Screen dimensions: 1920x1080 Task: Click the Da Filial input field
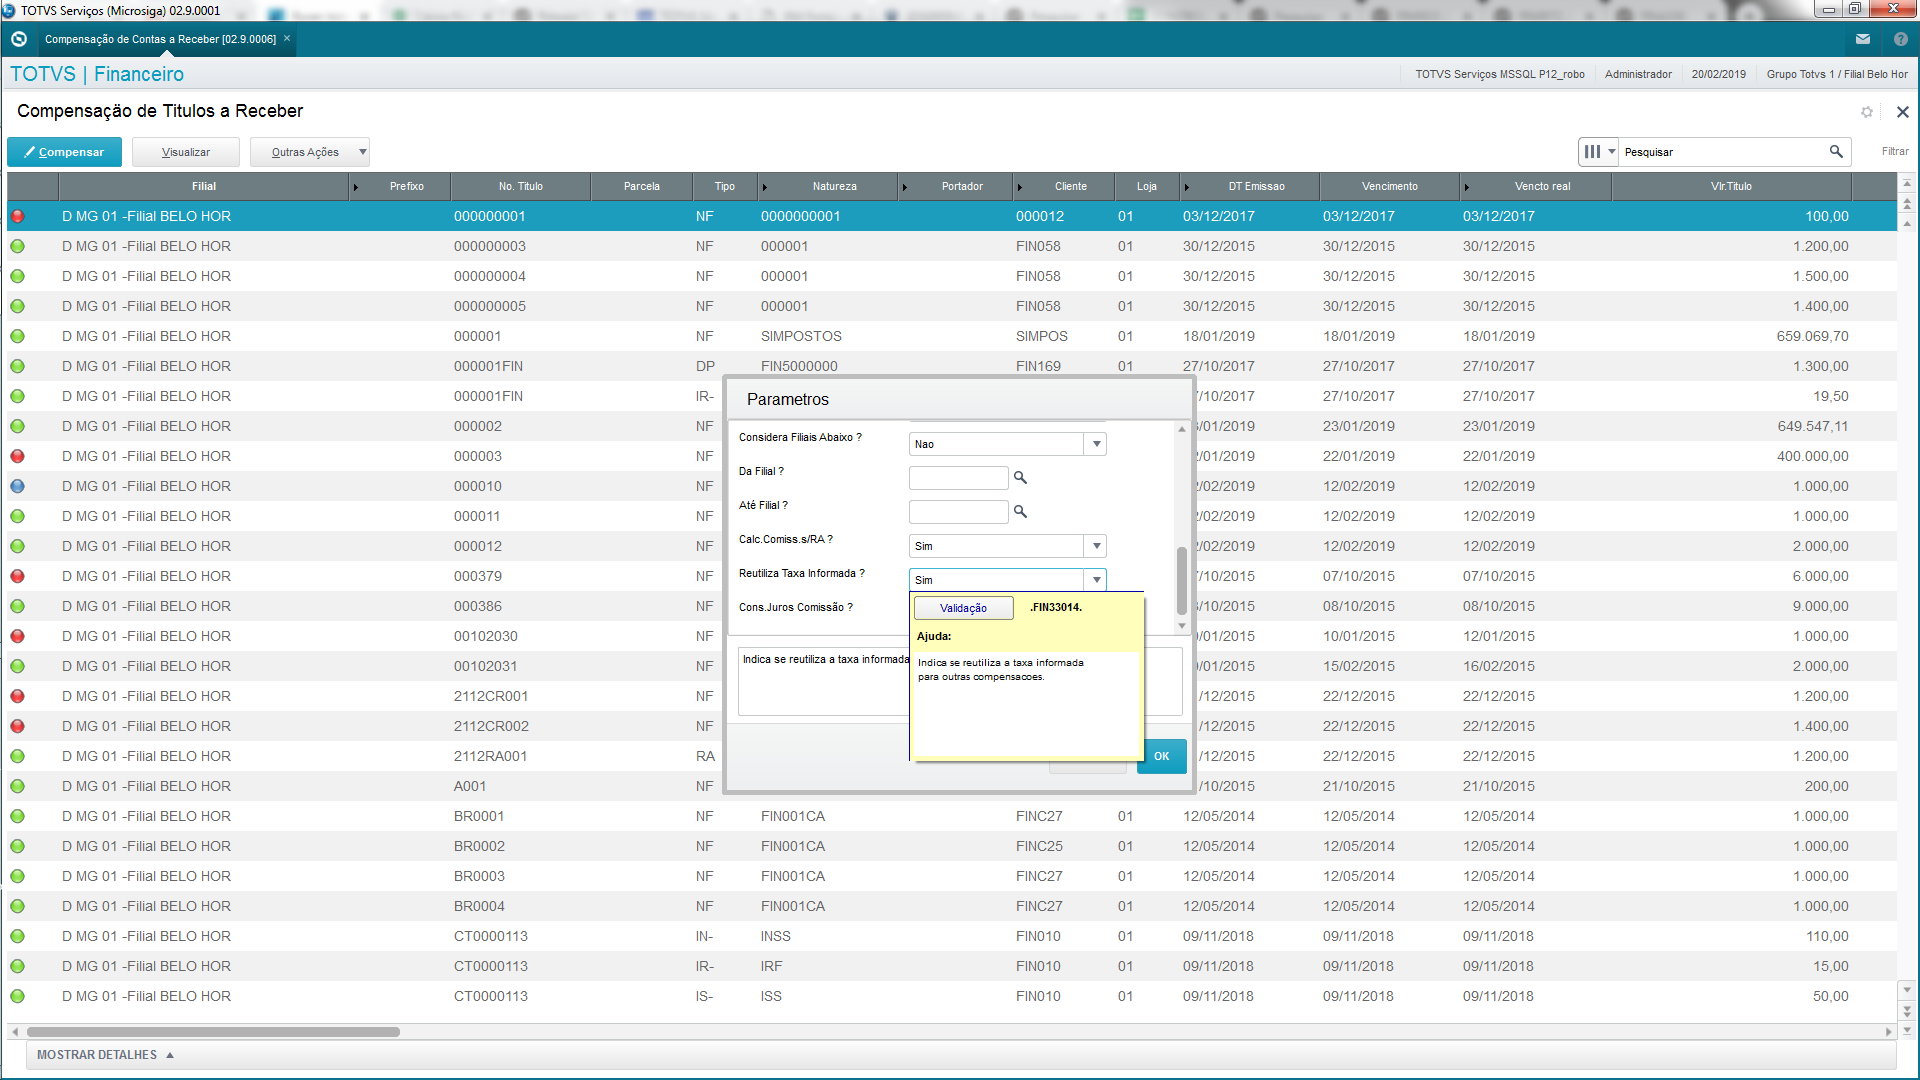(958, 478)
